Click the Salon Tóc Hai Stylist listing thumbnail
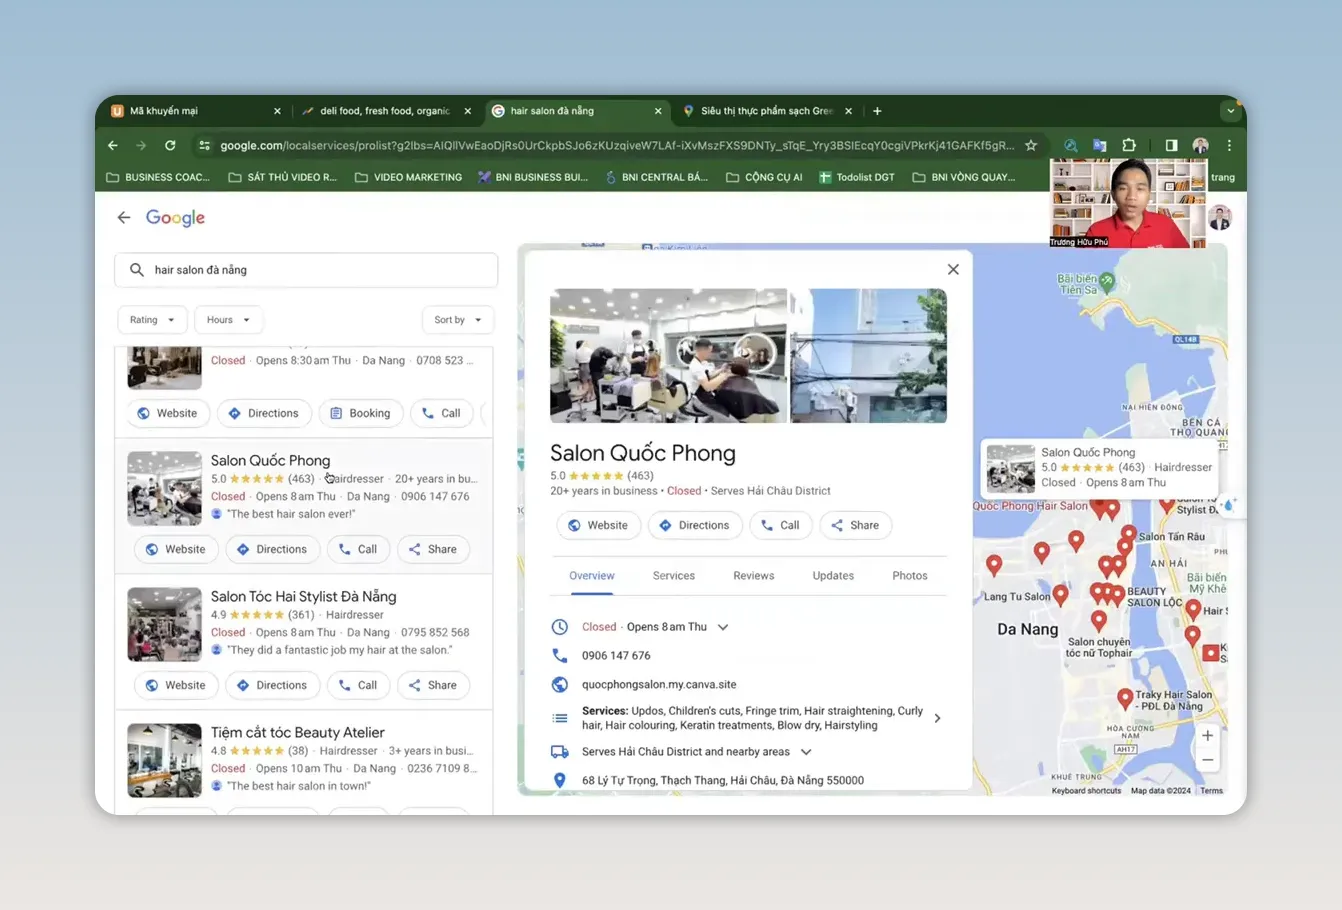 click(x=165, y=625)
